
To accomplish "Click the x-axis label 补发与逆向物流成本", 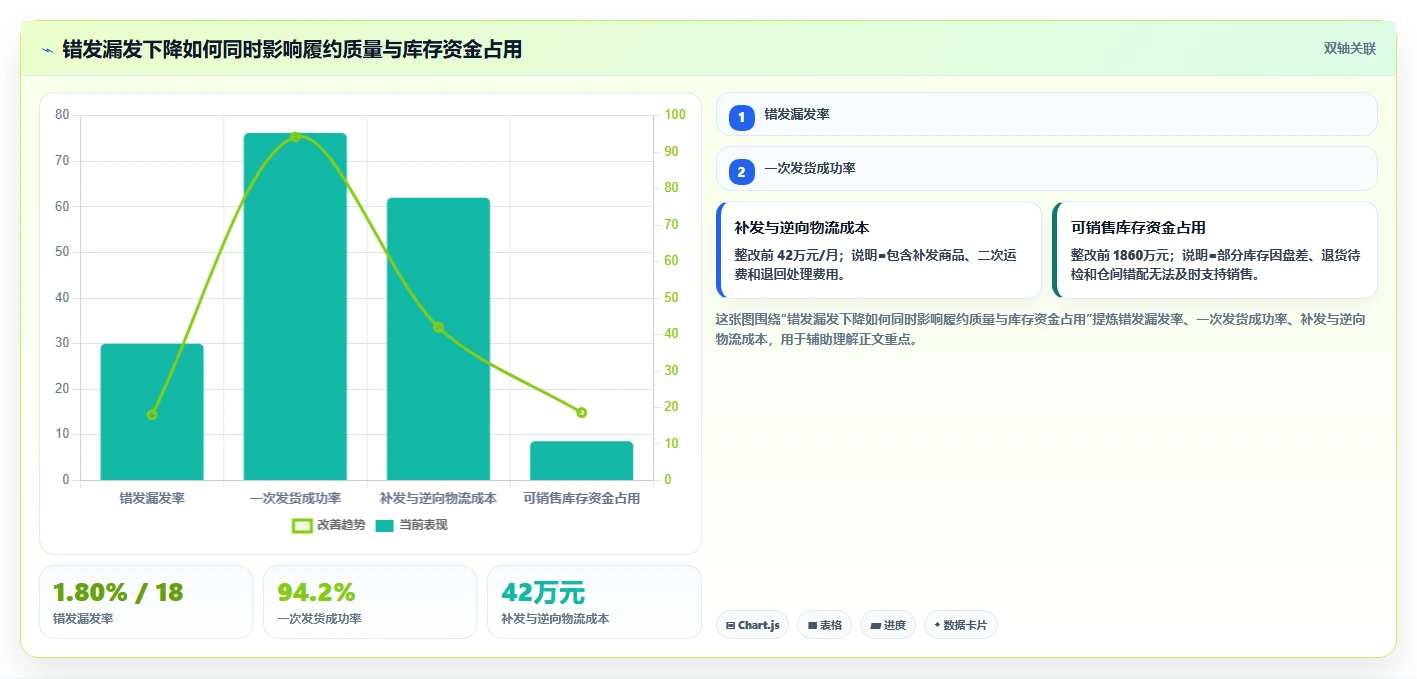I will coord(438,498).
